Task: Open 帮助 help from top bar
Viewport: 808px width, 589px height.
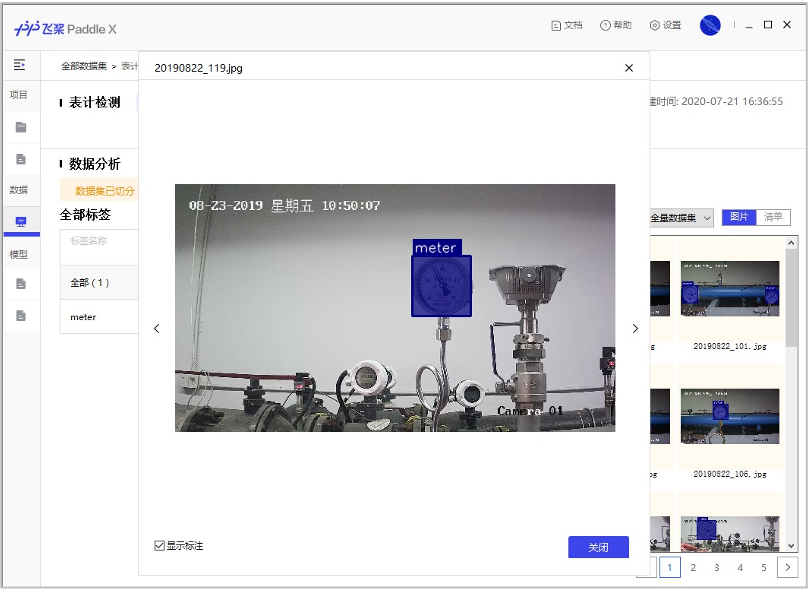Action: (x=615, y=25)
